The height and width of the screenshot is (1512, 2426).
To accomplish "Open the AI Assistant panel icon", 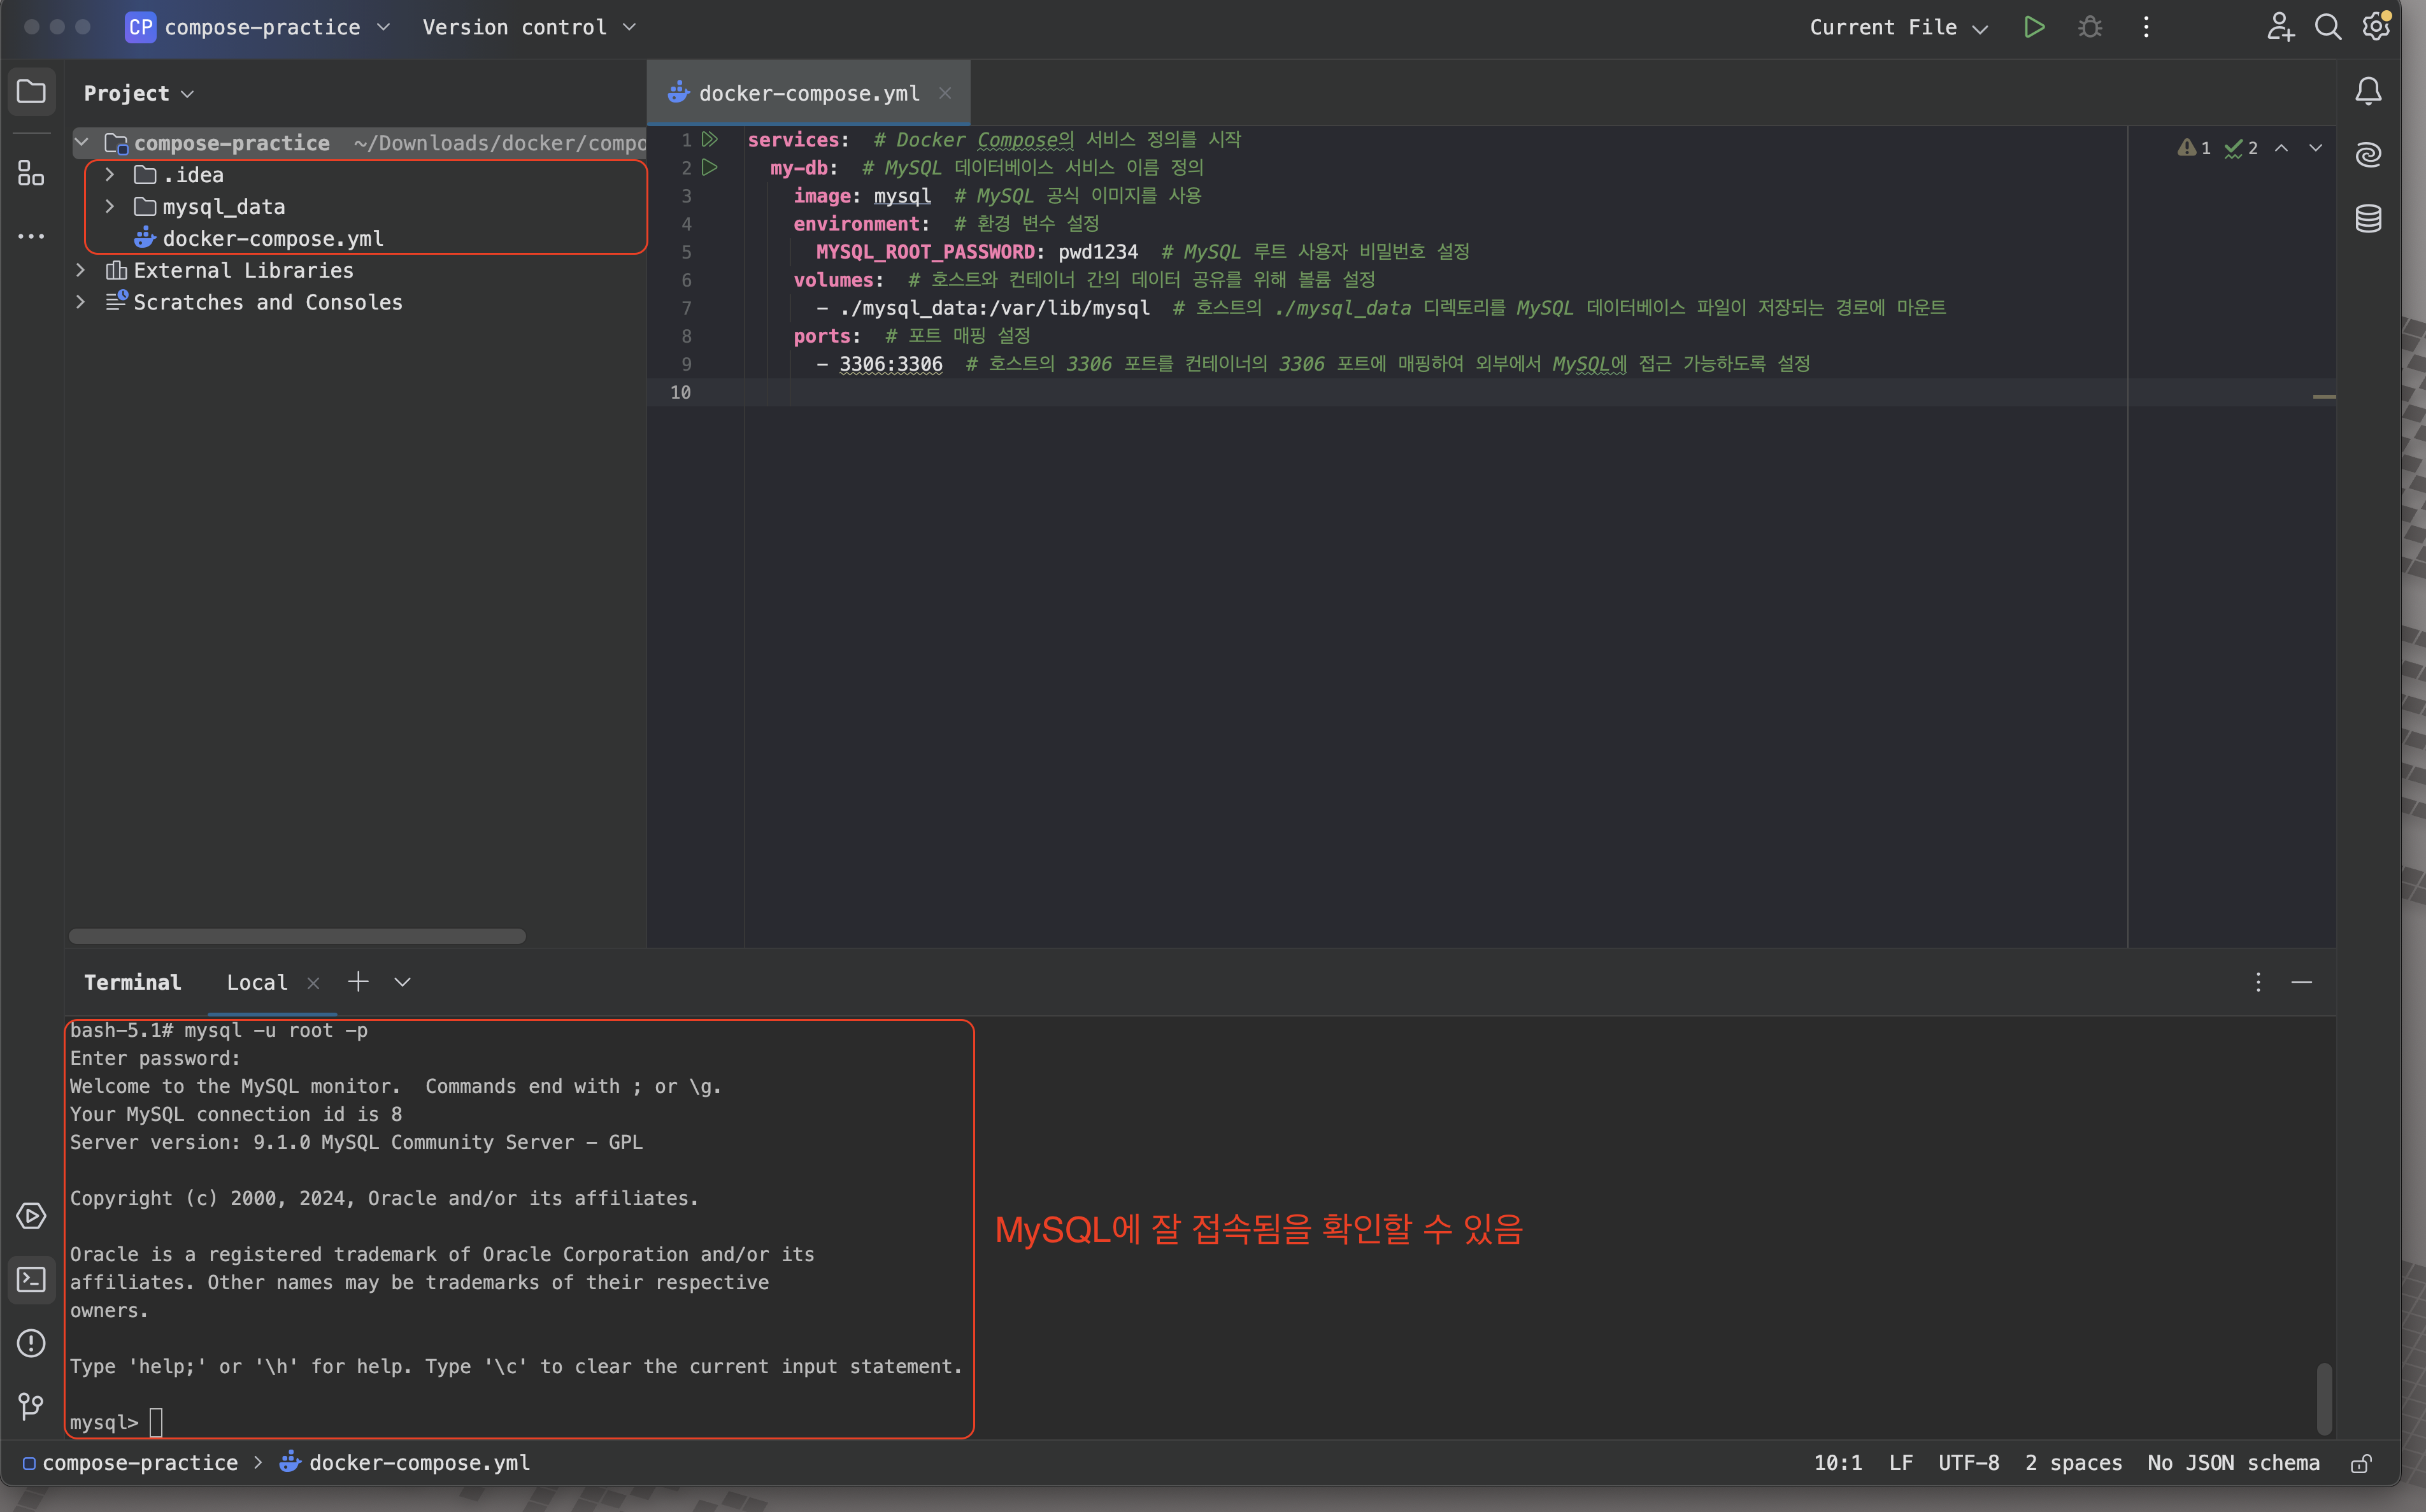I will pyautogui.click(x=2368, y=154).
